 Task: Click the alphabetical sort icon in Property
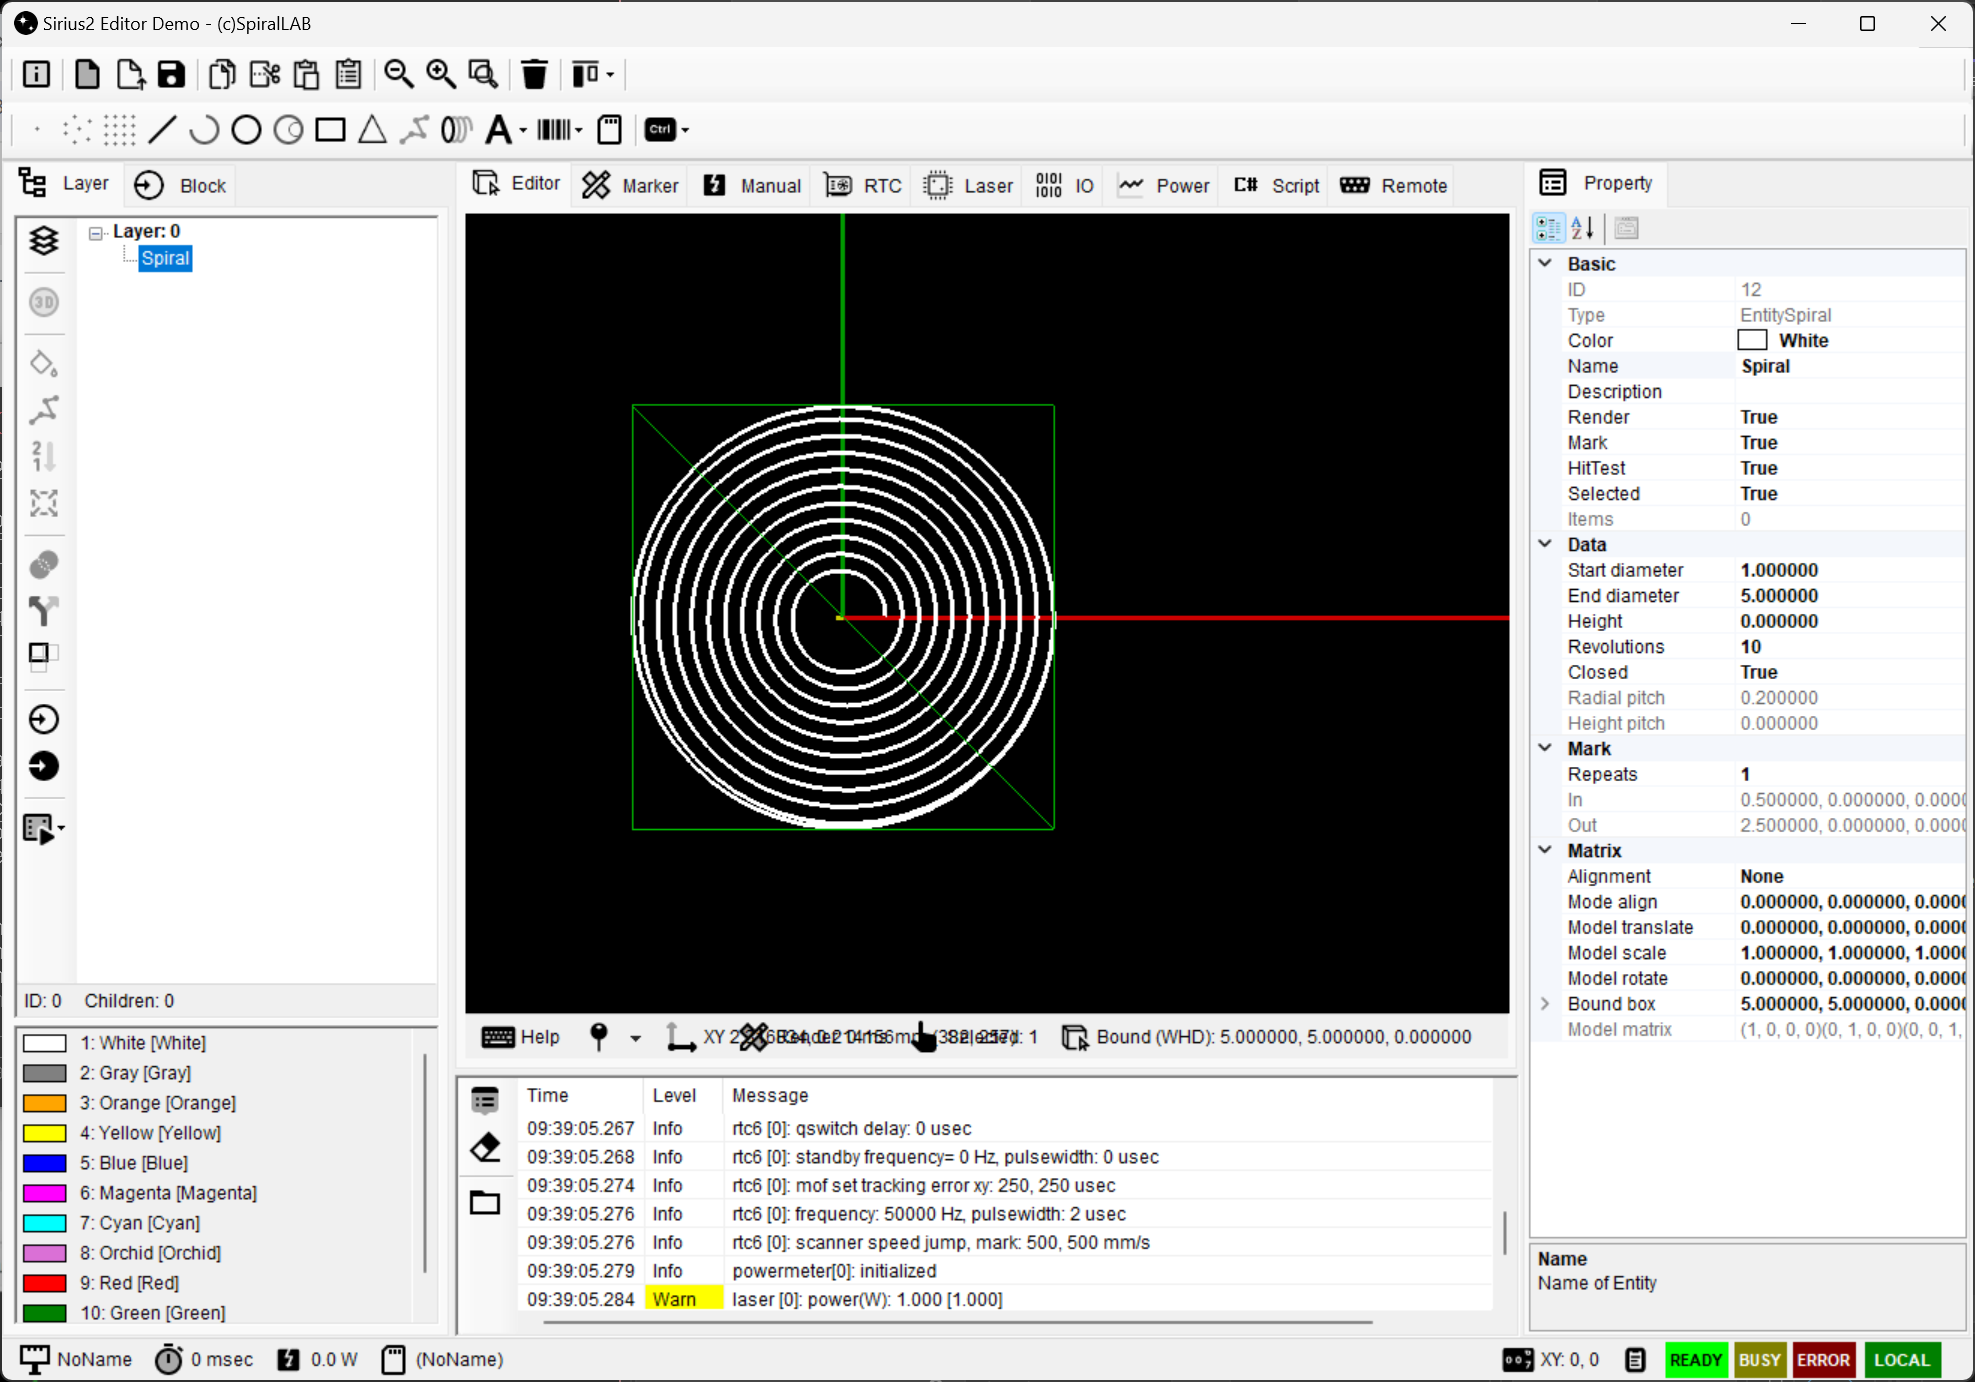point(1583,228)
